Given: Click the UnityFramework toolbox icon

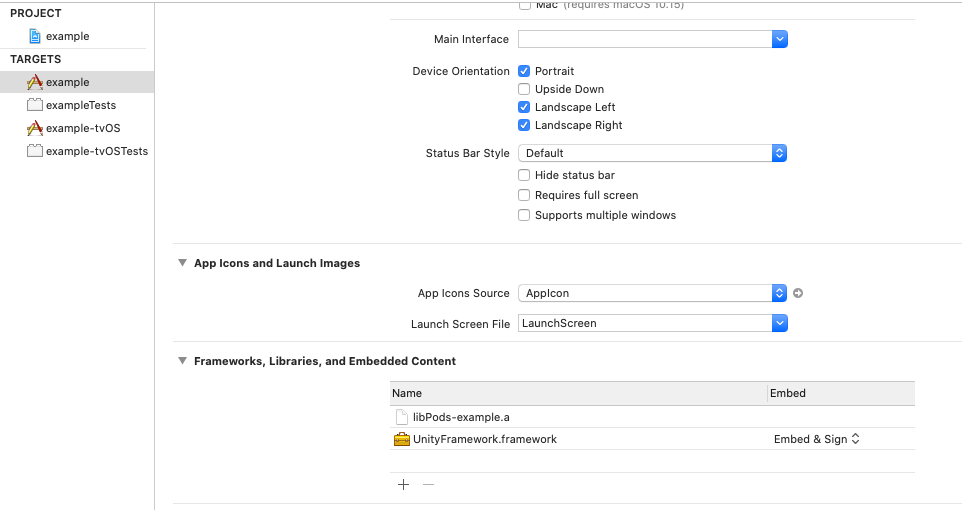Looking at the screenshot, I should (402, 439).
